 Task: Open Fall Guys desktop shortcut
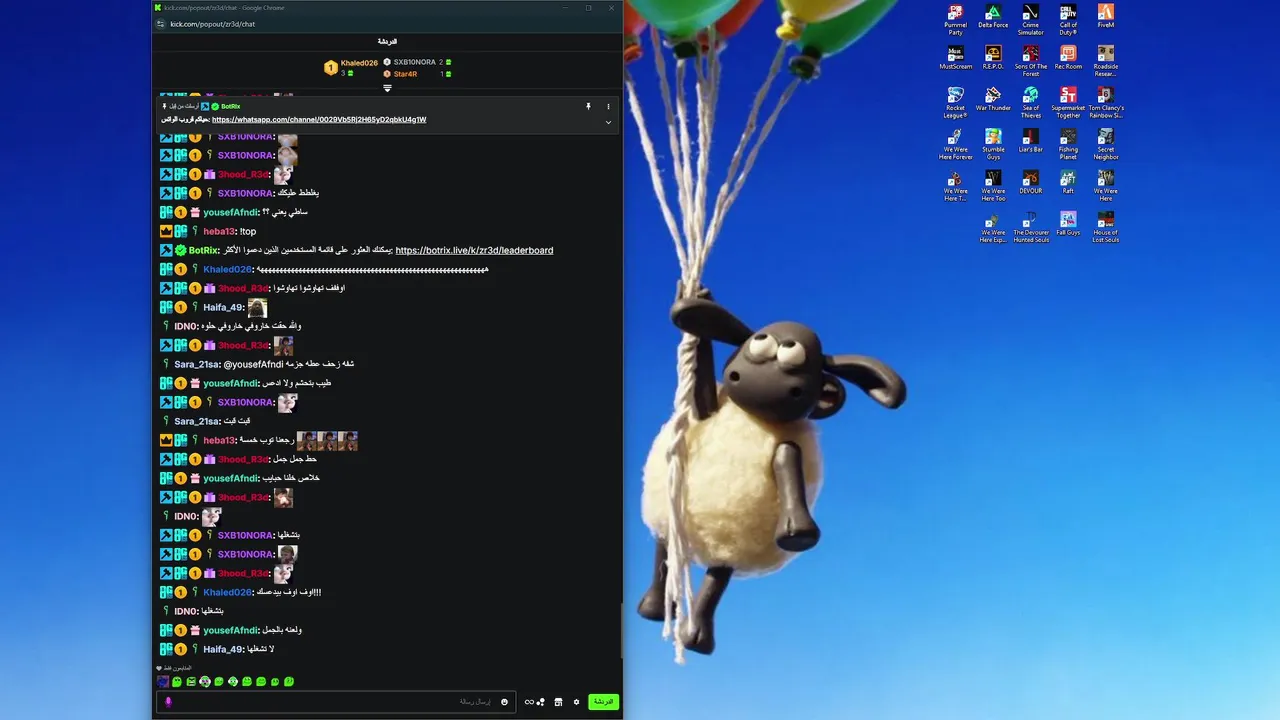click(1068, 224)
